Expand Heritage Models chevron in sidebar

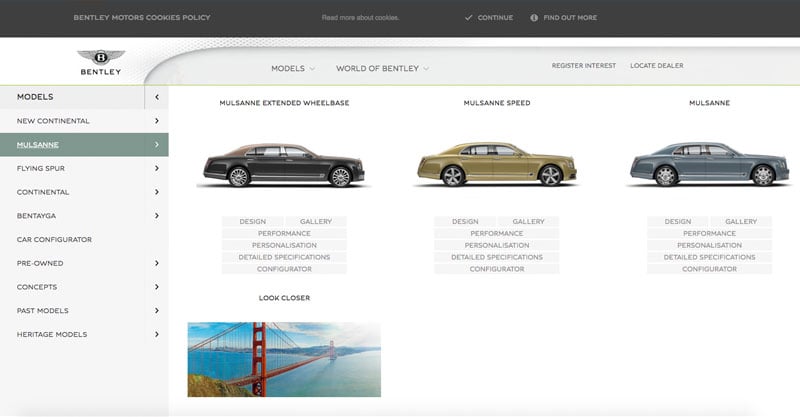pos(157,334)
